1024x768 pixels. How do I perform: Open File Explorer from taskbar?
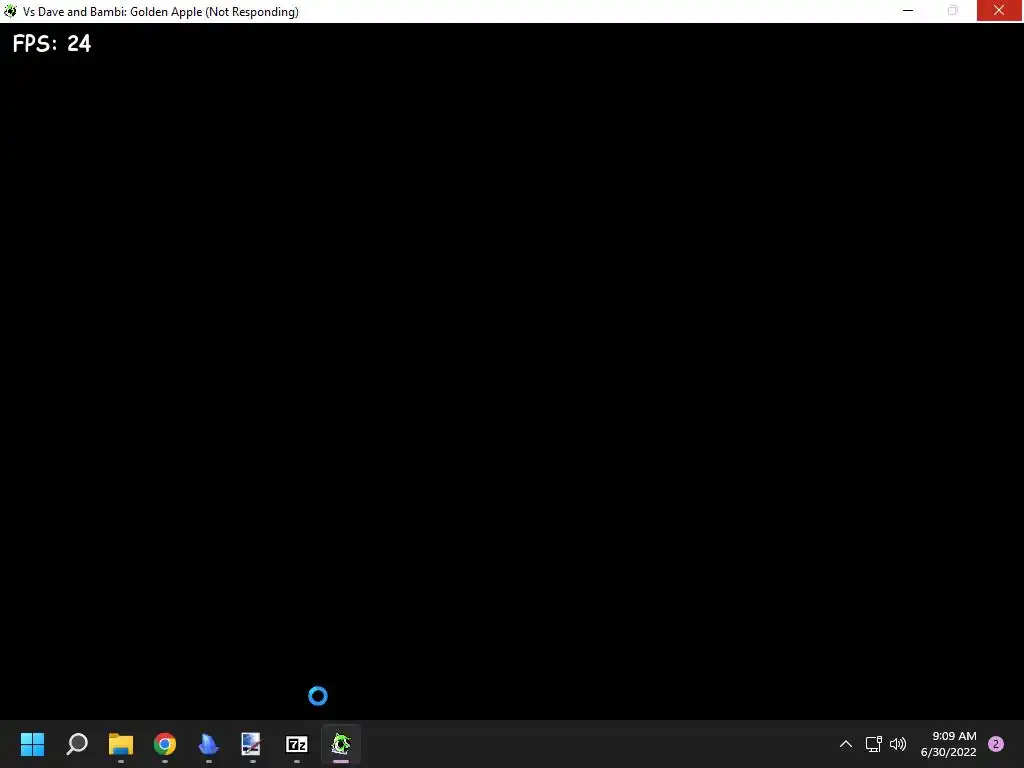pos(121,744)
